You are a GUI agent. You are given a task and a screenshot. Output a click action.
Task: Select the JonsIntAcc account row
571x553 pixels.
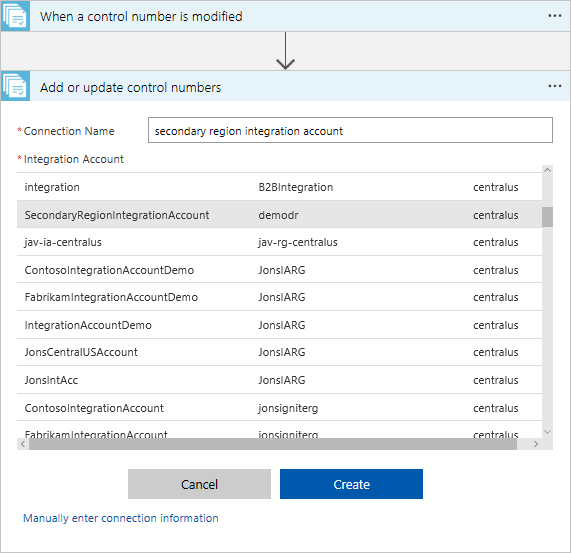(x=279, y=380)
